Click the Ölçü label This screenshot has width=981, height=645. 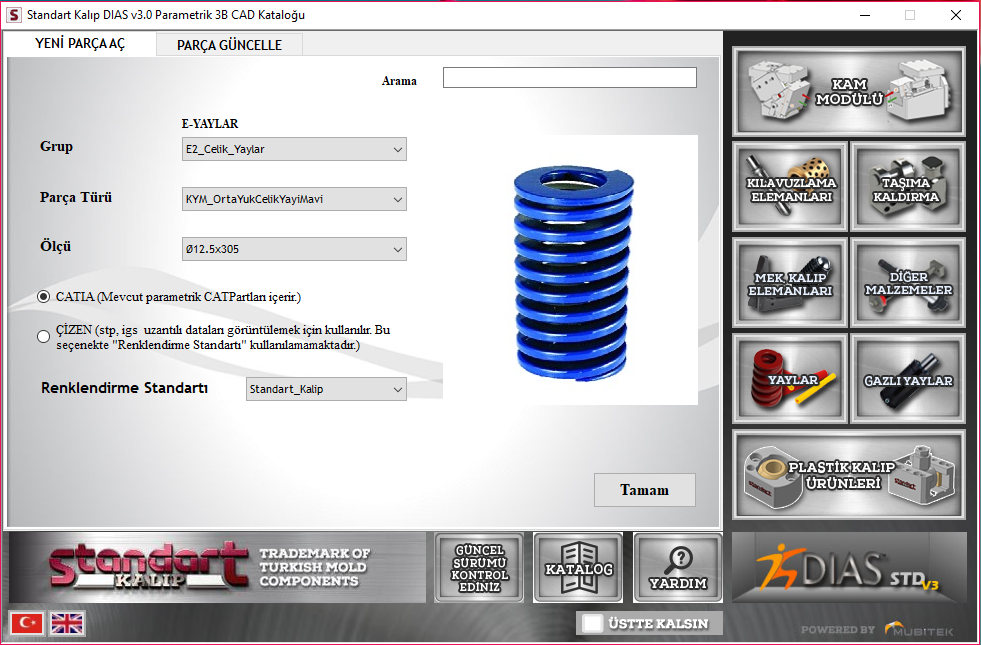(56, 246)
